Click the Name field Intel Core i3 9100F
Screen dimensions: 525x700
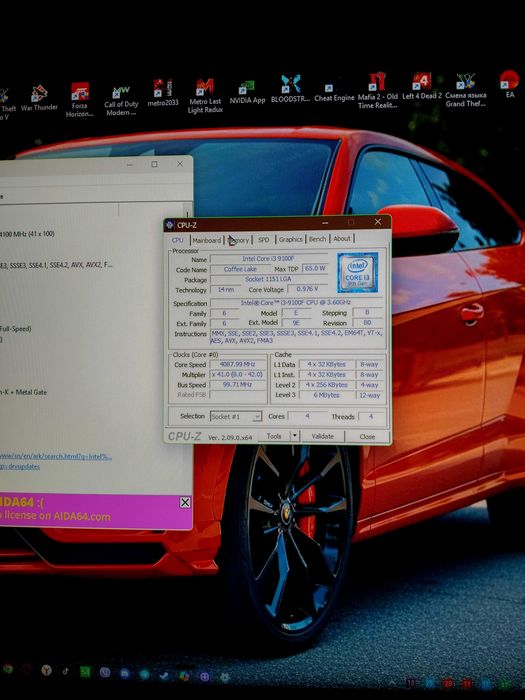(268, 259)
